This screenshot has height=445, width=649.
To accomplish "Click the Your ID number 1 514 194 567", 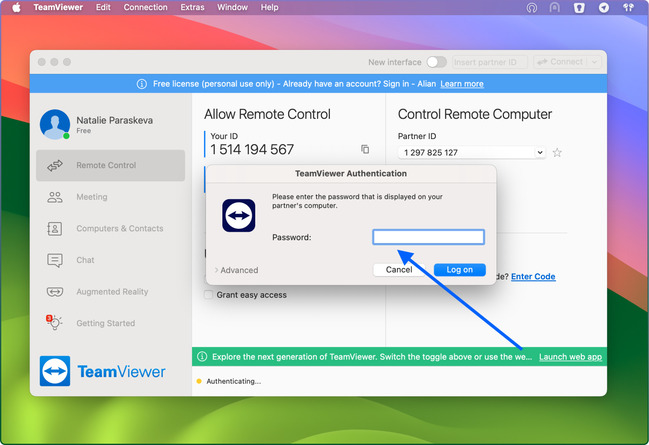I will coord(252,149).
